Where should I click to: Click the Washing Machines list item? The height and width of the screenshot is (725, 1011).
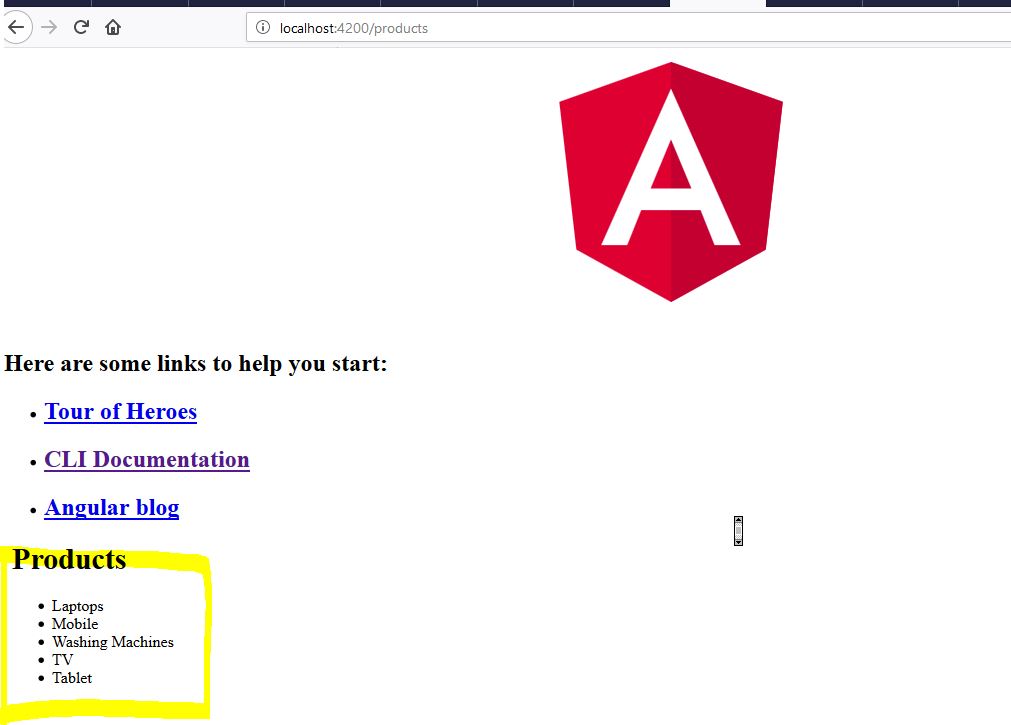point(113,642)
